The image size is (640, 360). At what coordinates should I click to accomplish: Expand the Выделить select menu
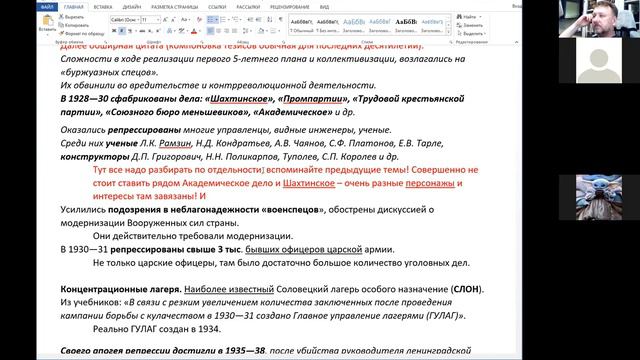(x=472, y=33)
